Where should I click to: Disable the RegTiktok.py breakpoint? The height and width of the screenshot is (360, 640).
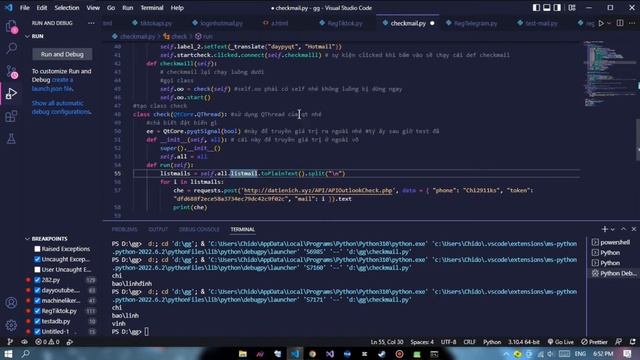[x=37, y=311]
